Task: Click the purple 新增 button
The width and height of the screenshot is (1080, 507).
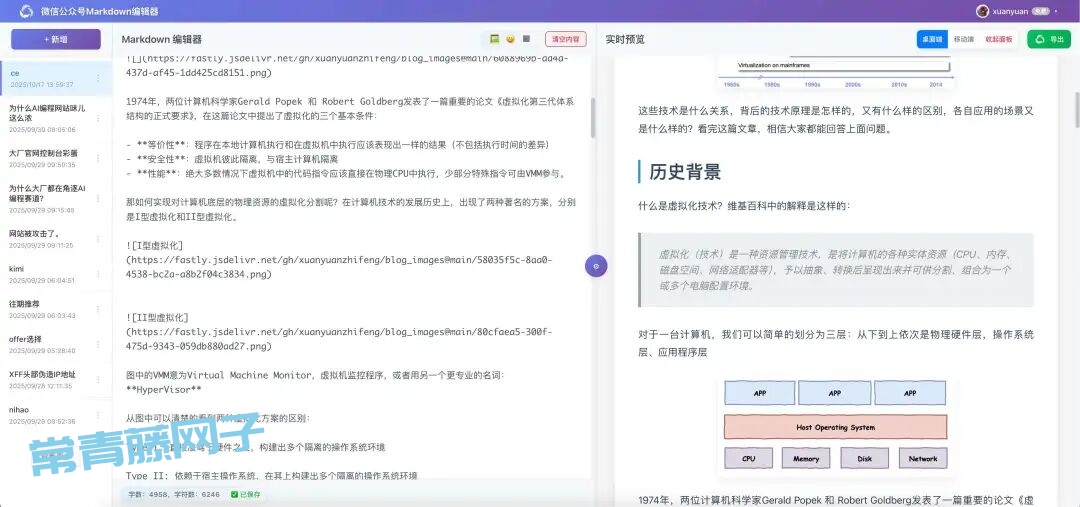Action: coord(56,39)
